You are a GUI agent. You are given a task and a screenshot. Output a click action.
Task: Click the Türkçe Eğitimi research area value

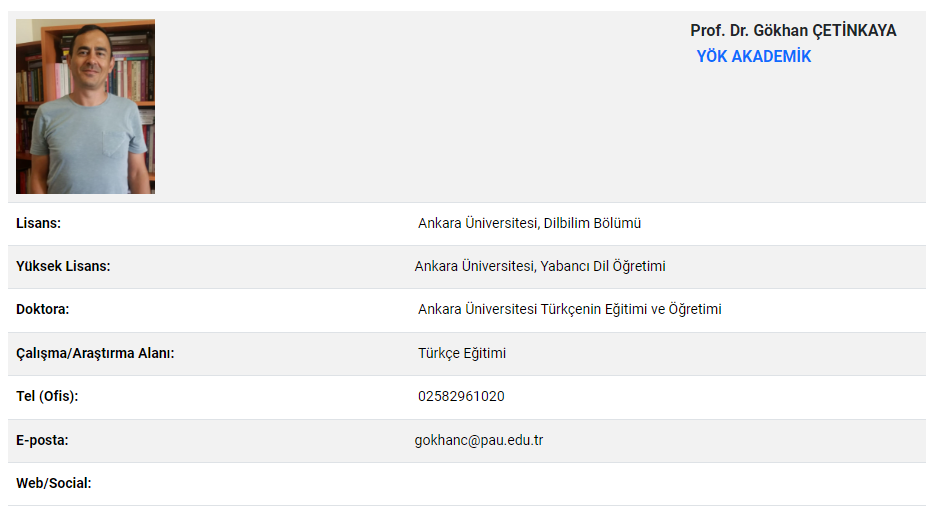pyautogui.click(x=462, y=353)
